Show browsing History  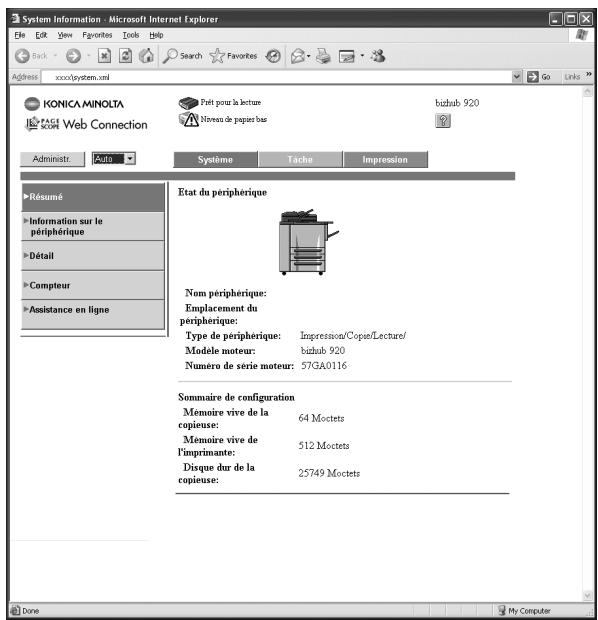(273, 56)
